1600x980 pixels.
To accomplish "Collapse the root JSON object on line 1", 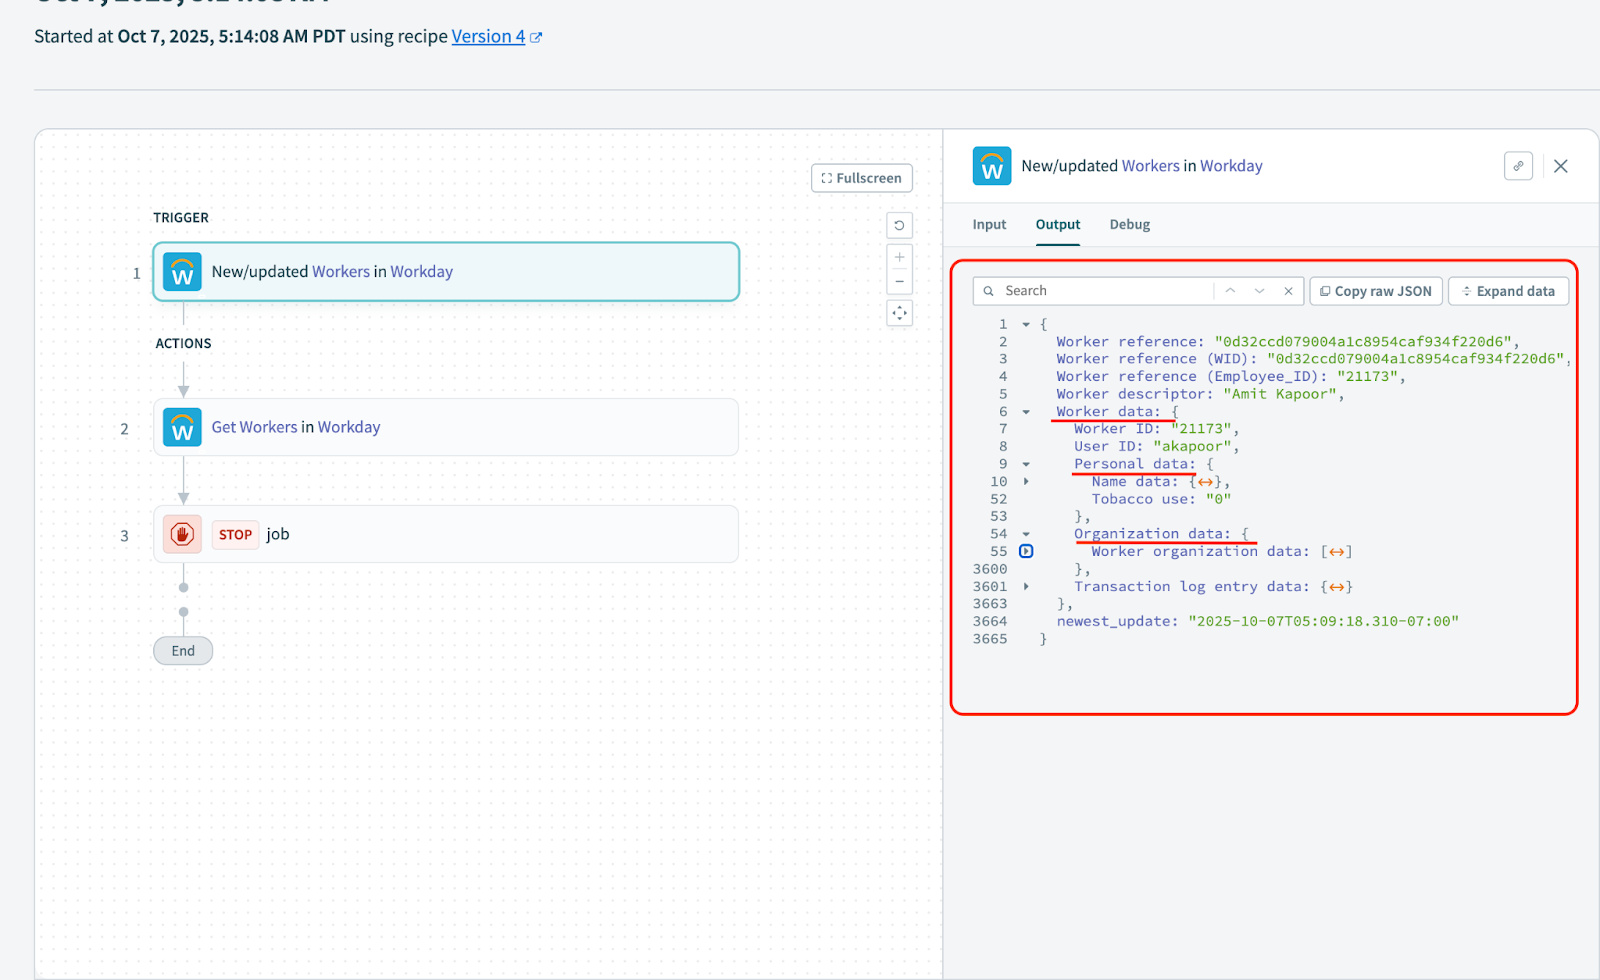I will point(1026,324).
